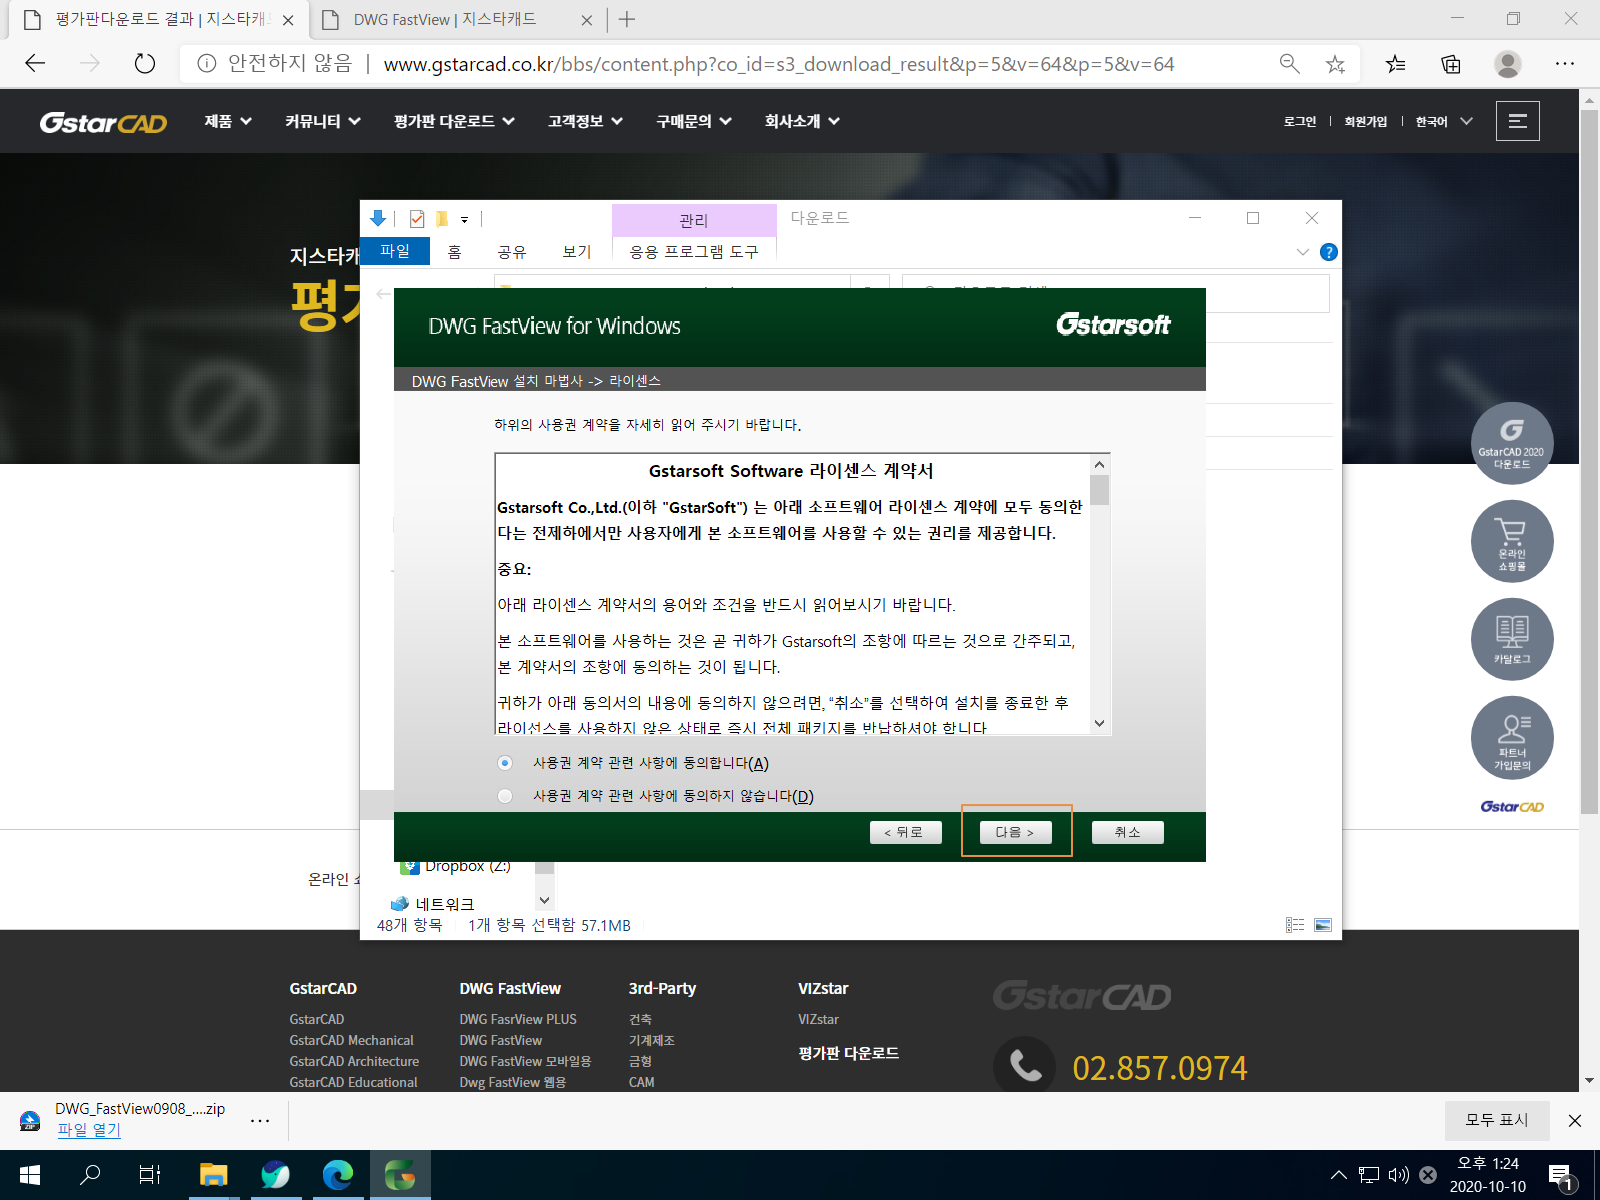Image resolution: width=1600 pixels, height=1200 pixels.
Task: Open the 파일 tab in File Explorer
Action: click(x=395, y=251)
